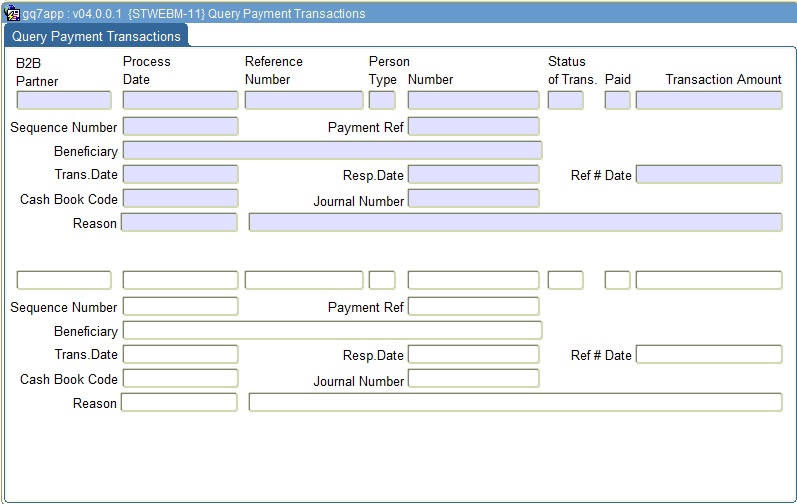Click the second record's Resp.Date field

[x=473, y=354]
